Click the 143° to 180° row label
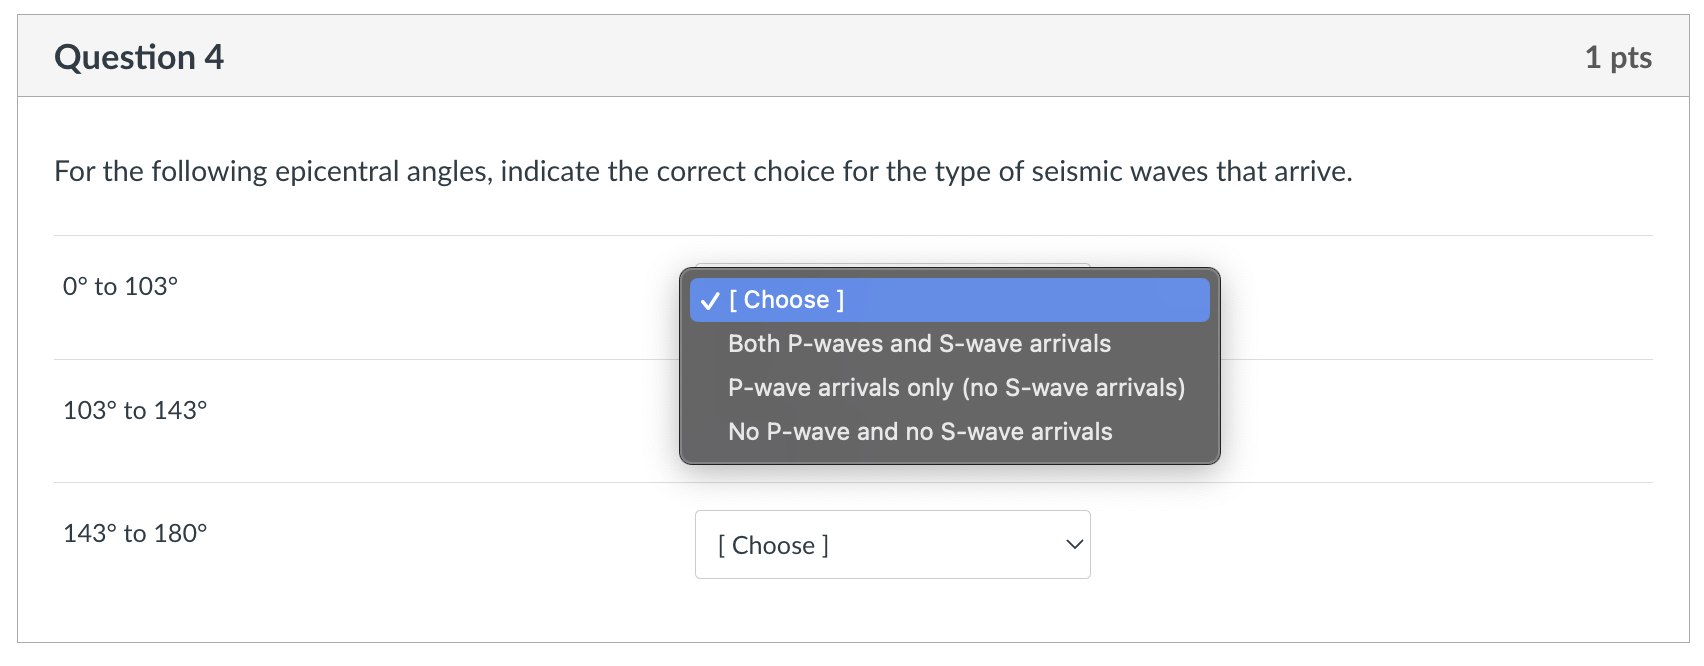 [135, 533]
